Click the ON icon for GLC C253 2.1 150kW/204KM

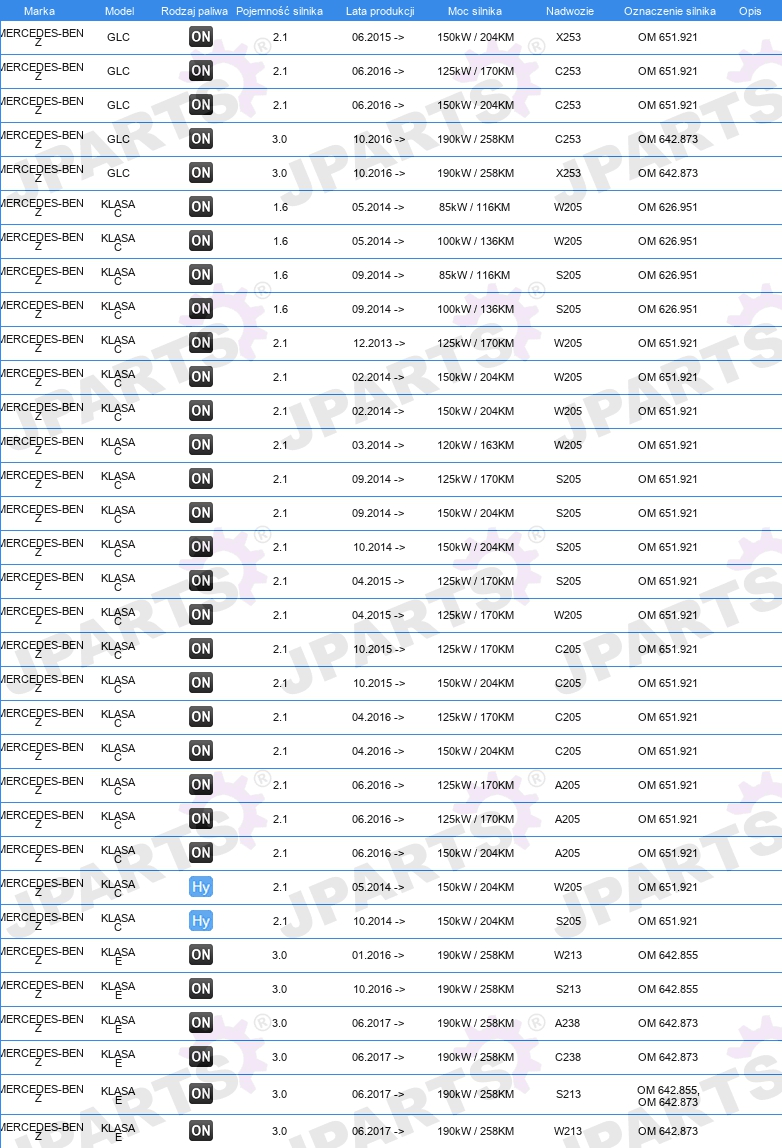click(x=201, y=105)
